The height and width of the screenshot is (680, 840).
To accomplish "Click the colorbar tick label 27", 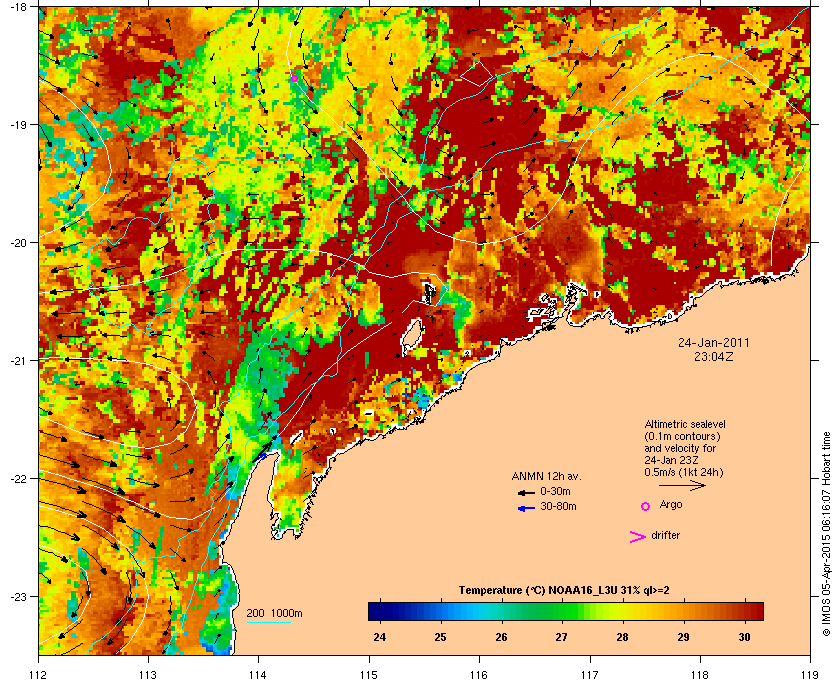I will tap(561, 638).
